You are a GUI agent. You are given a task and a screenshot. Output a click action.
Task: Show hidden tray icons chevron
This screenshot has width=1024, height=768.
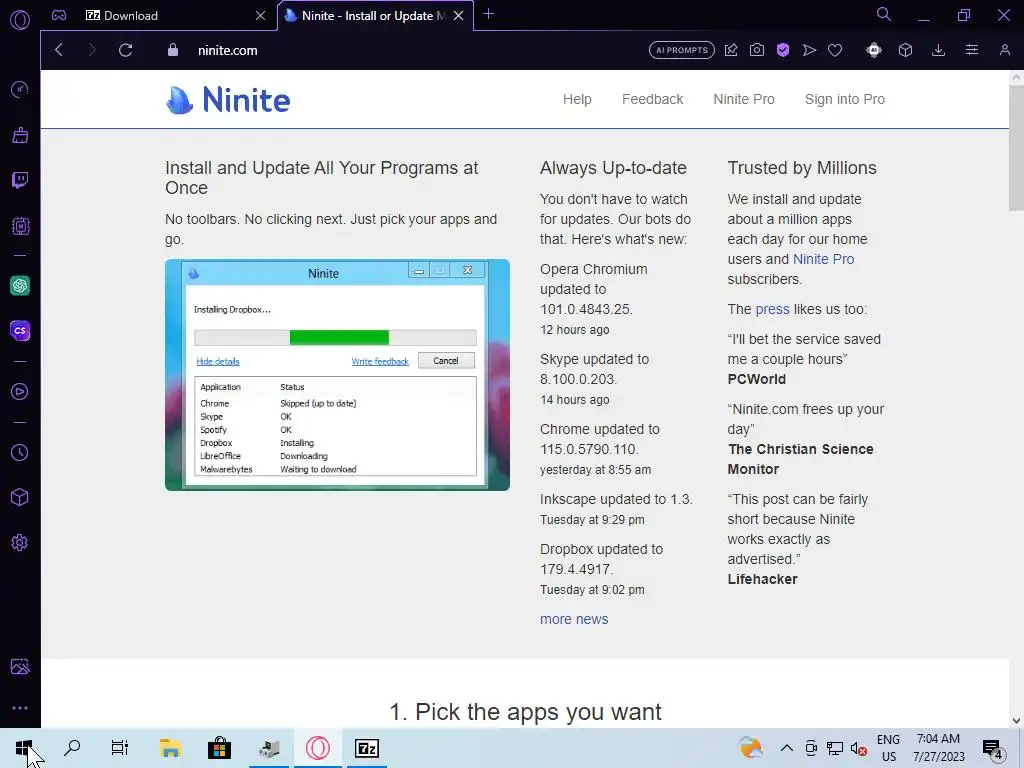[x=786, y=748]
